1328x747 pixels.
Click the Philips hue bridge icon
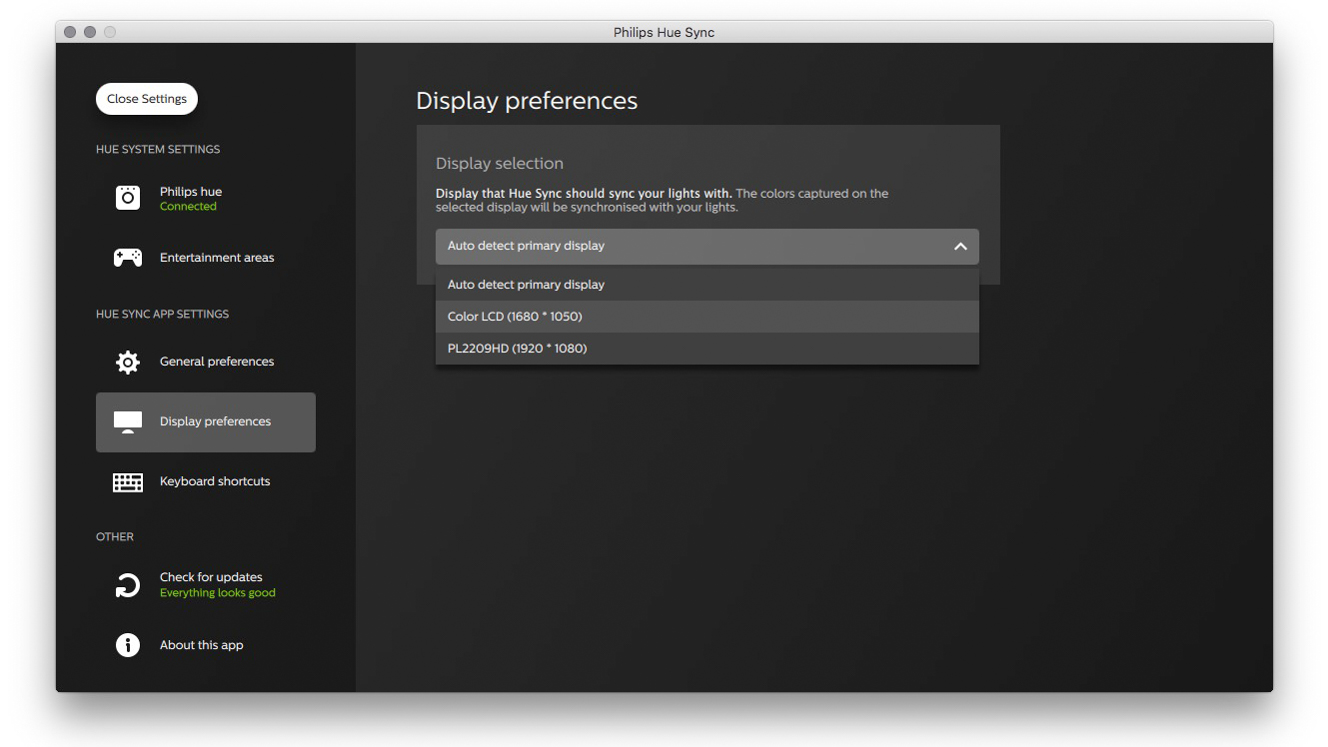[128, 198]
